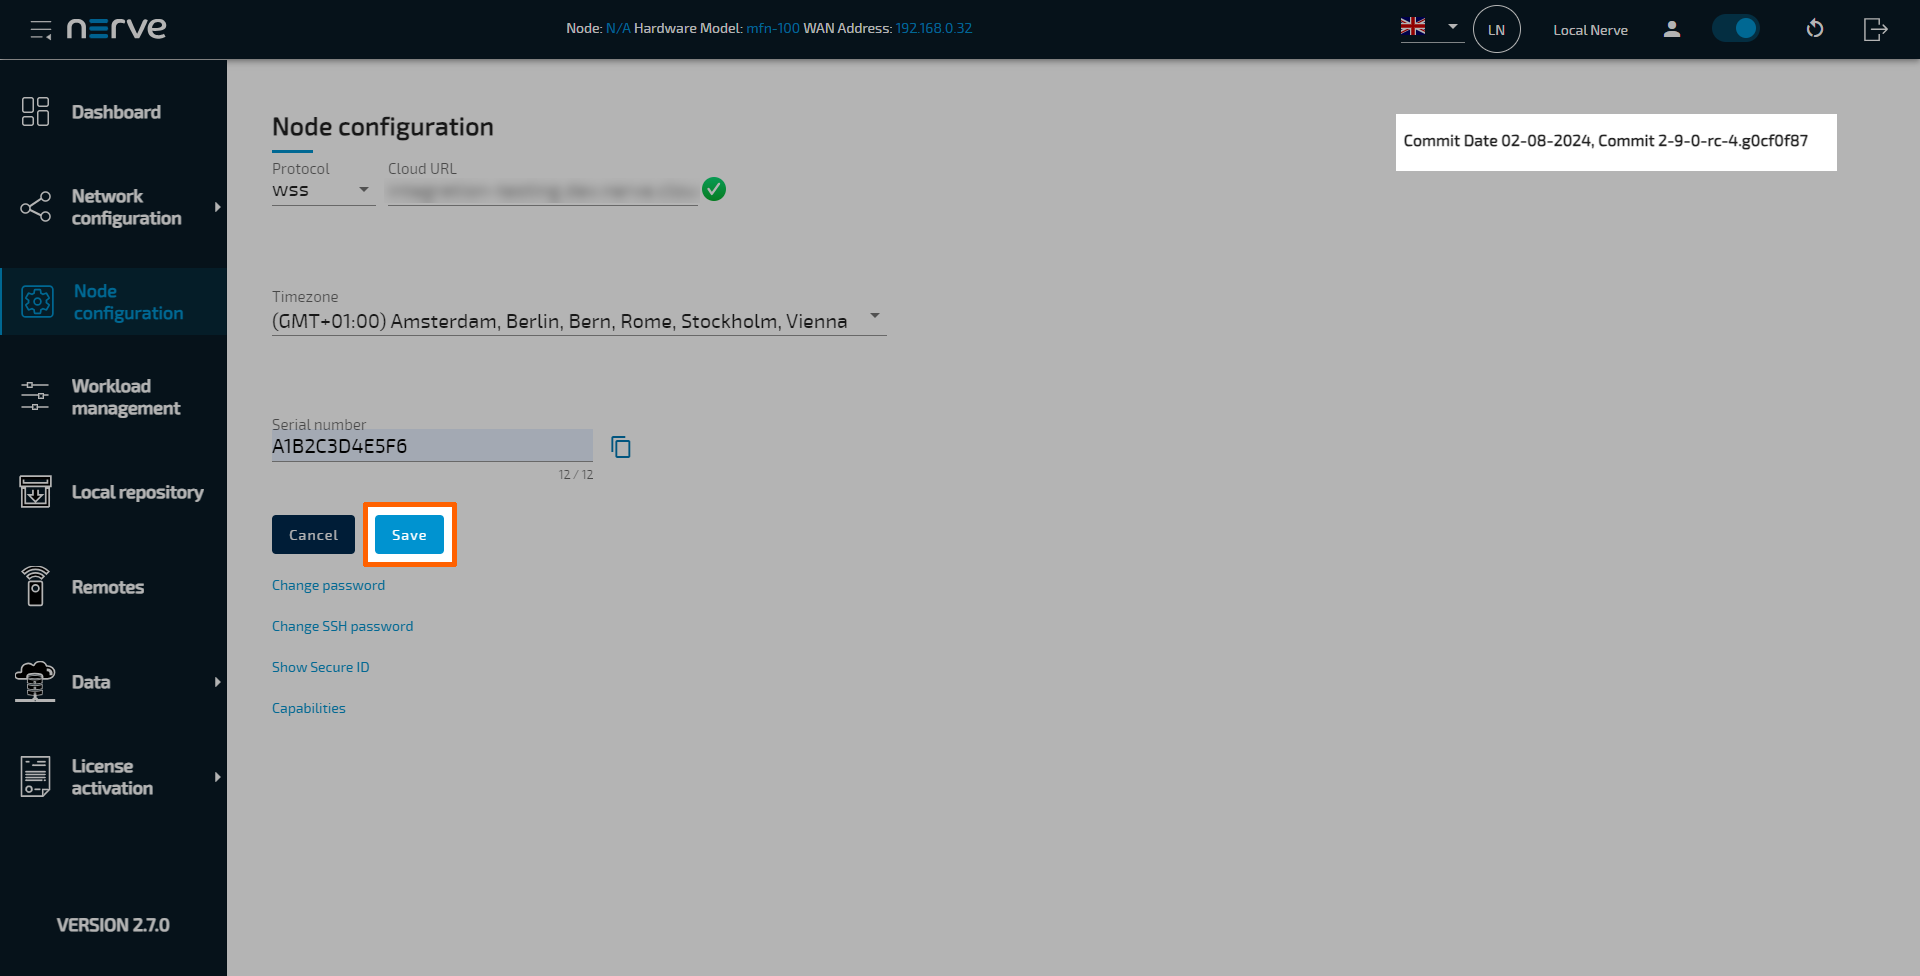This screenshot has height=976, width=1920.
Task: Open the LN user avatar
Action: tap(1496, 29)
